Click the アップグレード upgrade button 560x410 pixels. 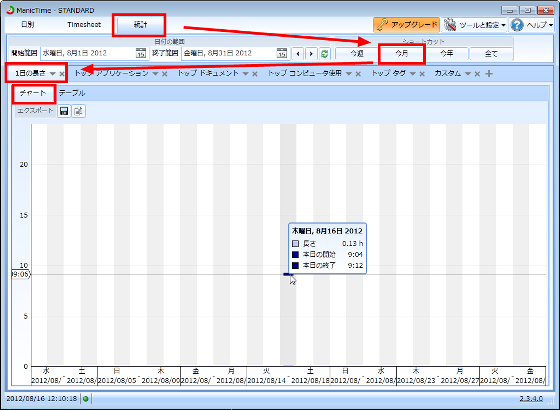pyautogui.click(x=407, y=25)
